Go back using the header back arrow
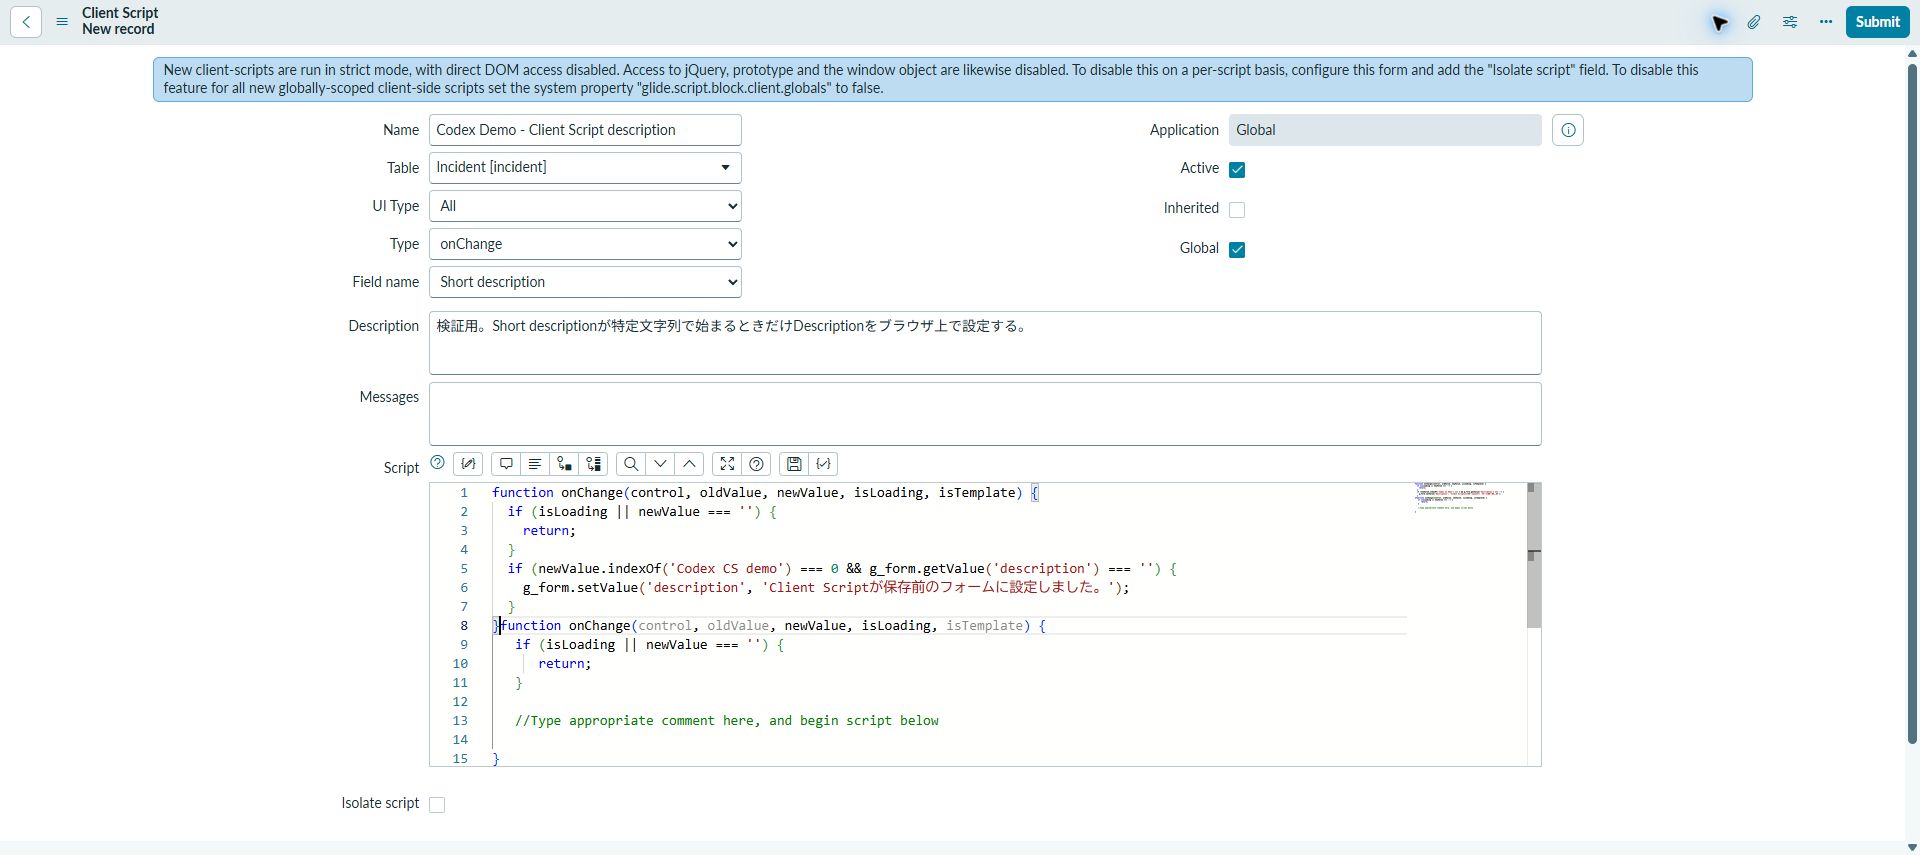The image size is (1920, 855). click(x=26, y=22)
